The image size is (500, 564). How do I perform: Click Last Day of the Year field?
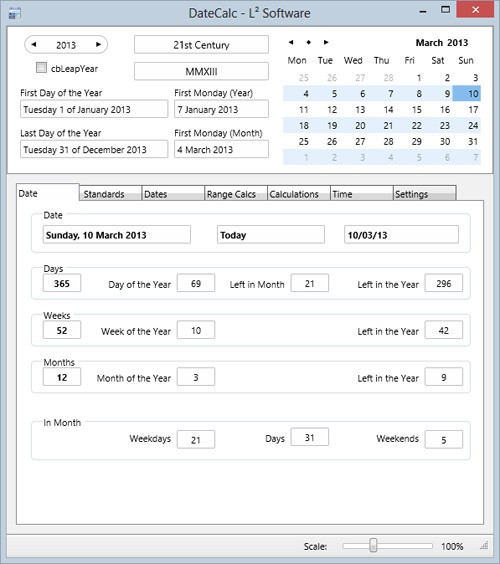(94, 149)
